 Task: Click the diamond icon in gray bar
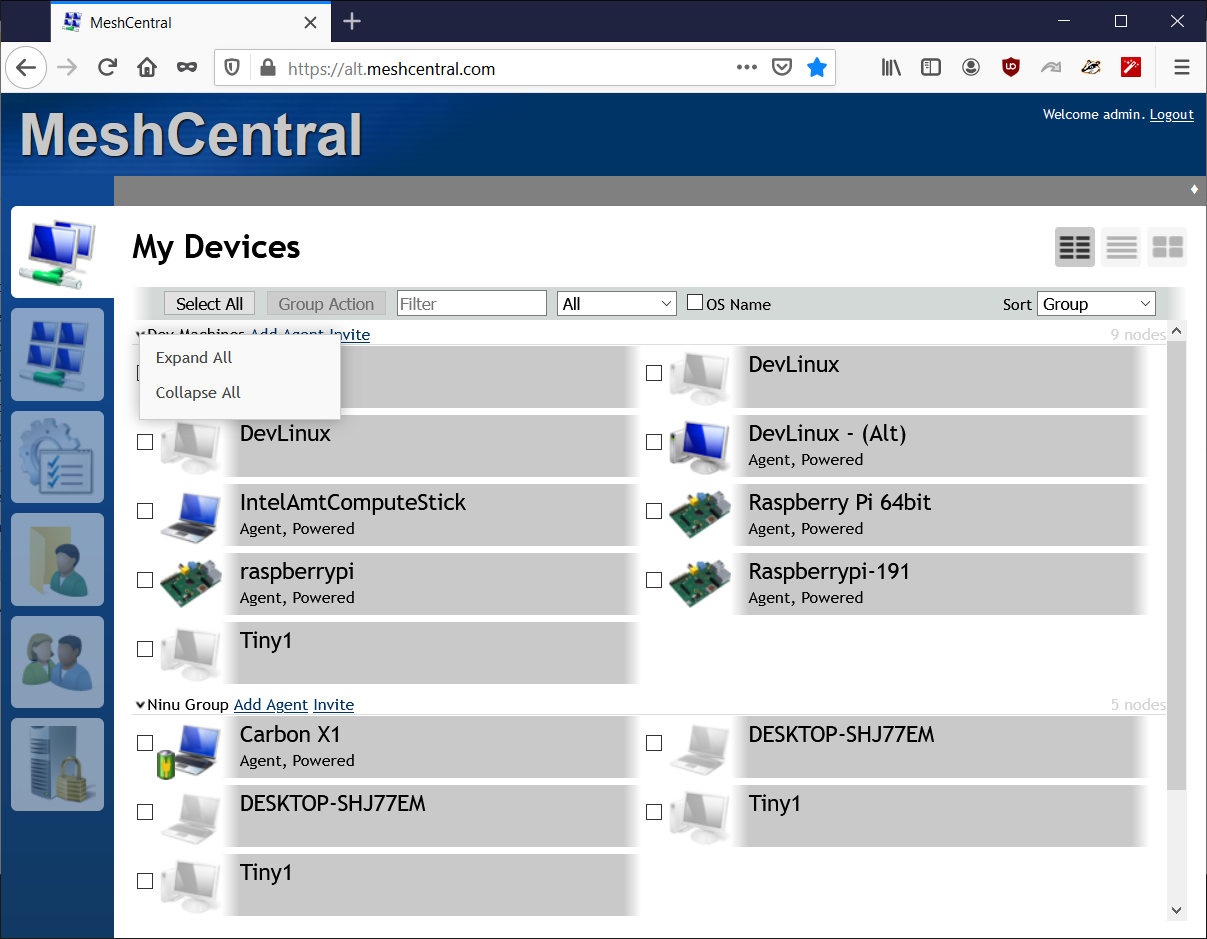tap(1194, 190)
